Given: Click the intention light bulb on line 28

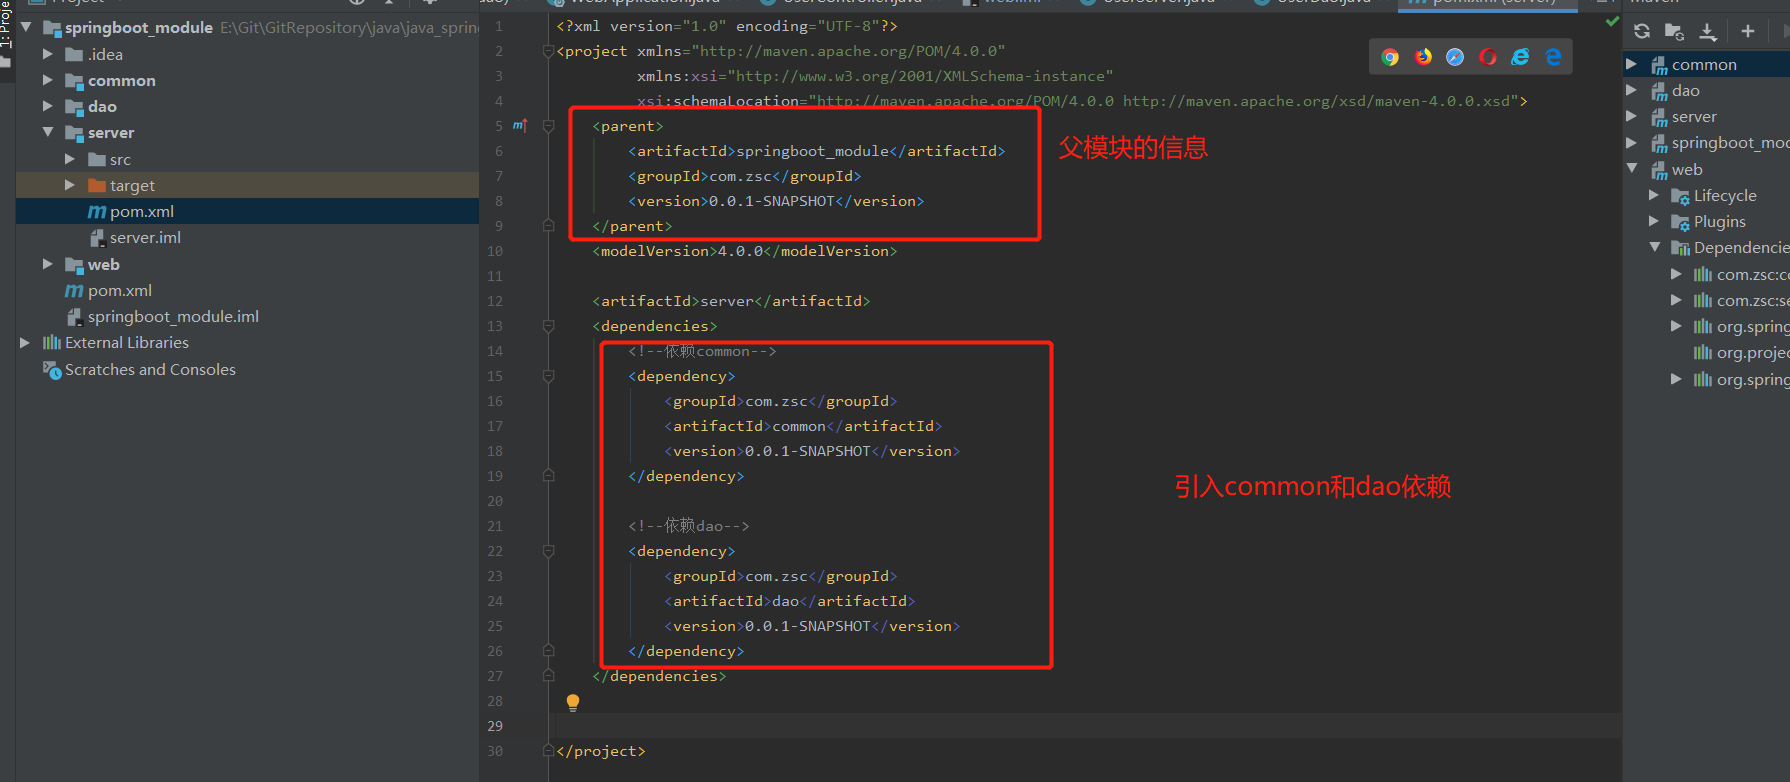Looking at the screenshot, I should [573, 702].
